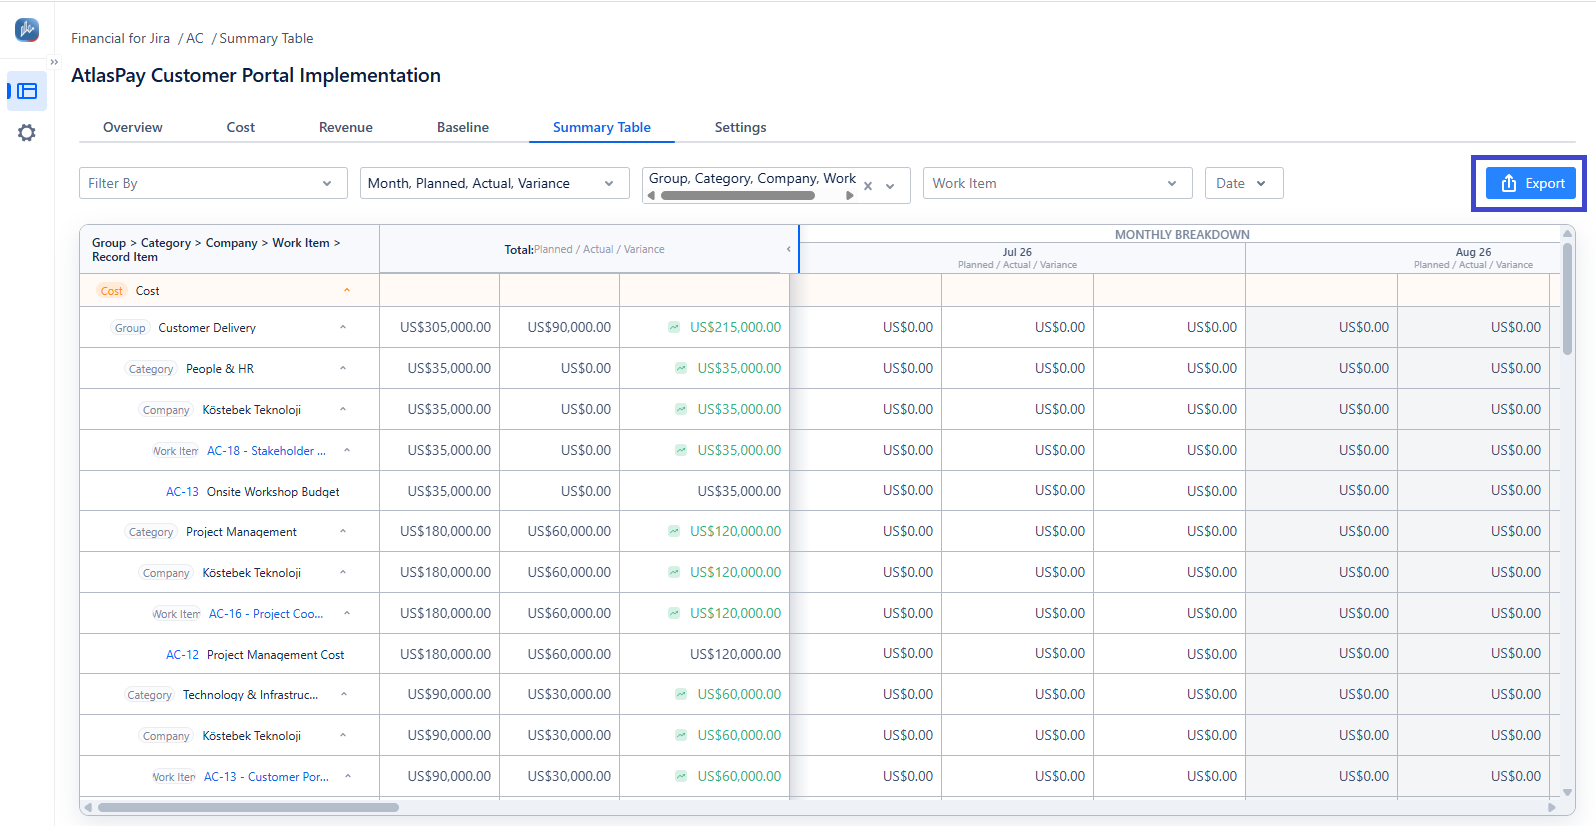The image size is (1596, 826).
Task: Open the AC-12 record link
Action: pyautogui.click(x=182, y=655)
